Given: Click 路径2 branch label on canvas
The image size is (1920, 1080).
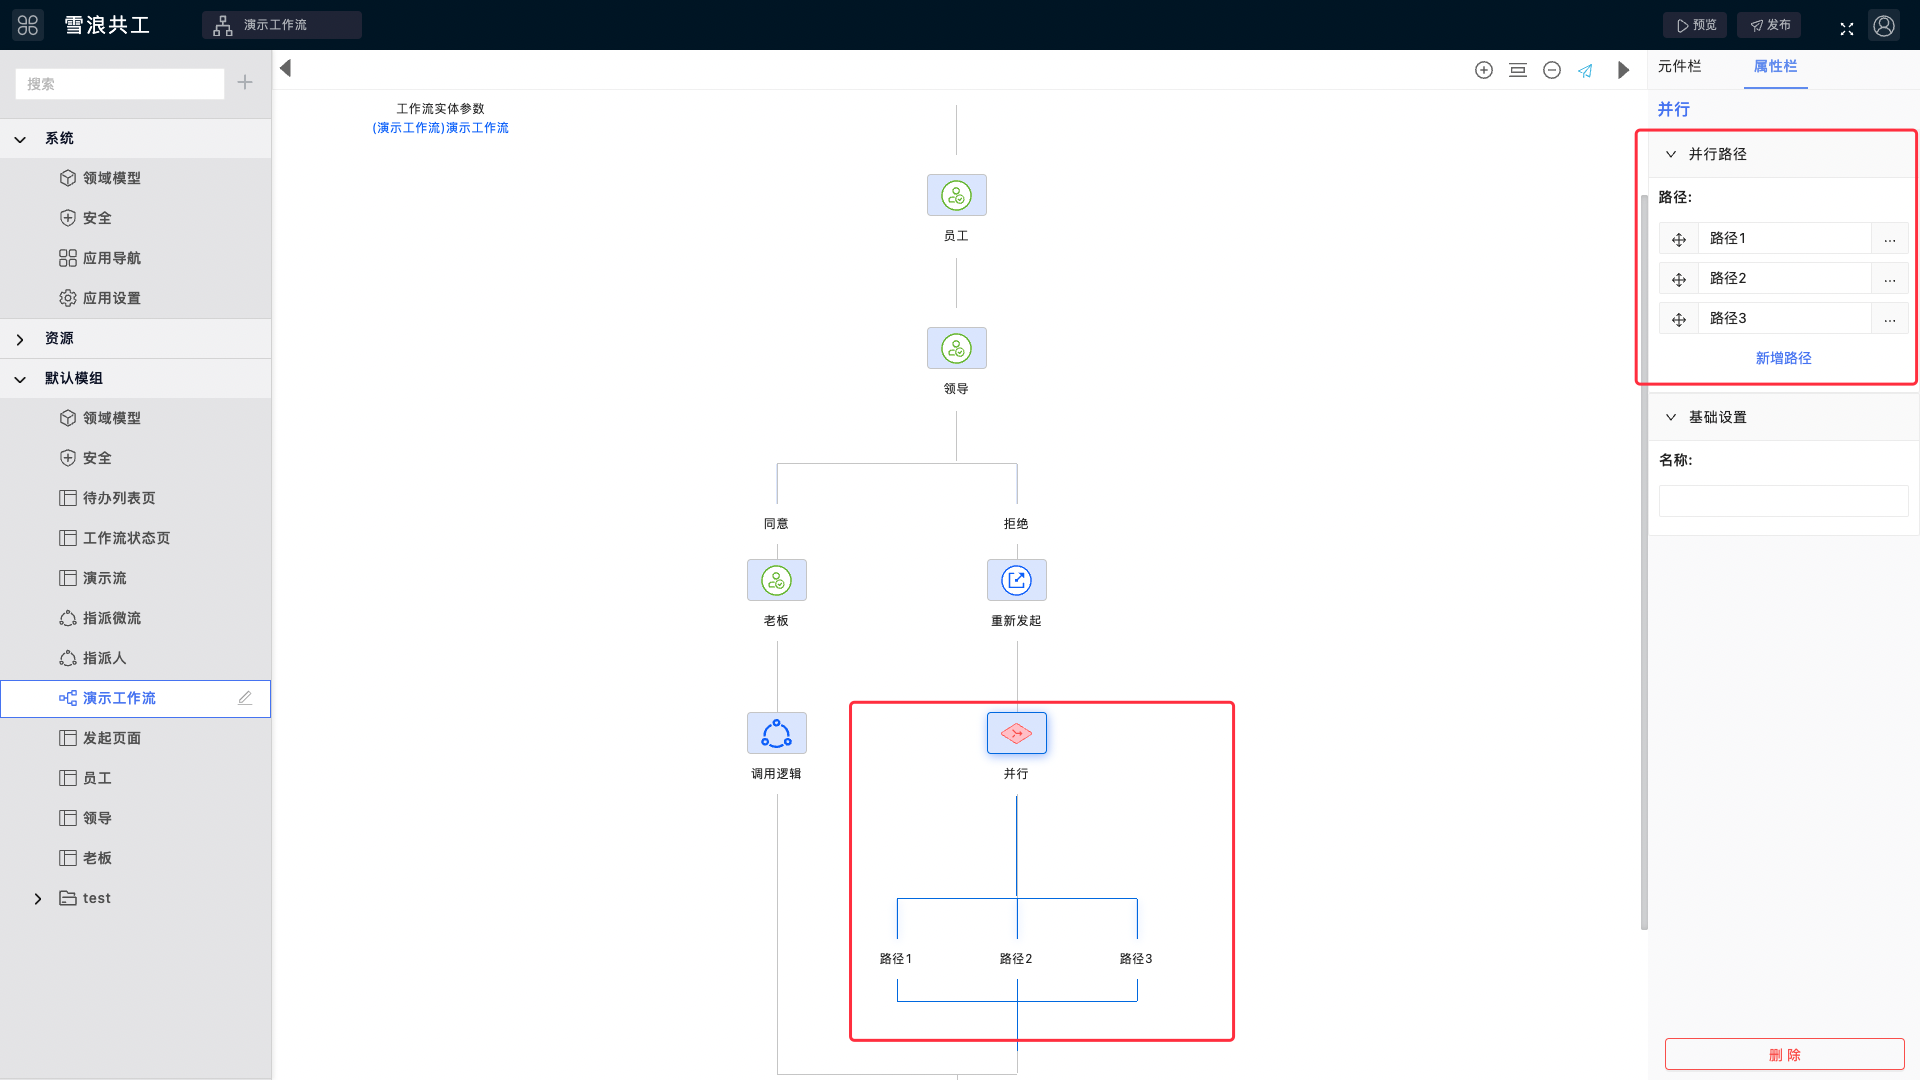Looking at the screenshot, I should (x=1016, y=959).
